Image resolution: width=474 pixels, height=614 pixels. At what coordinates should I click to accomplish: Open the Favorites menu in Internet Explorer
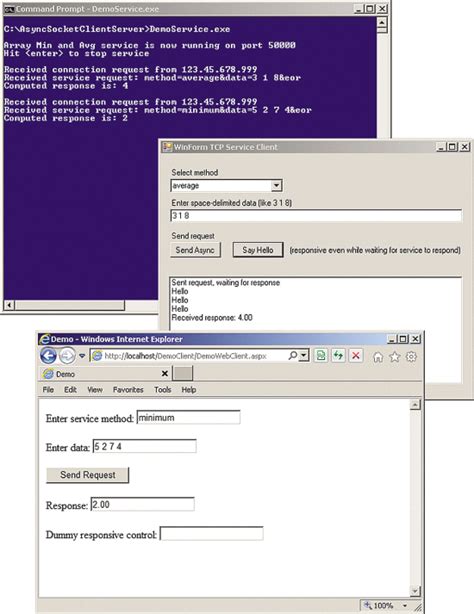(x=128, y=390)
